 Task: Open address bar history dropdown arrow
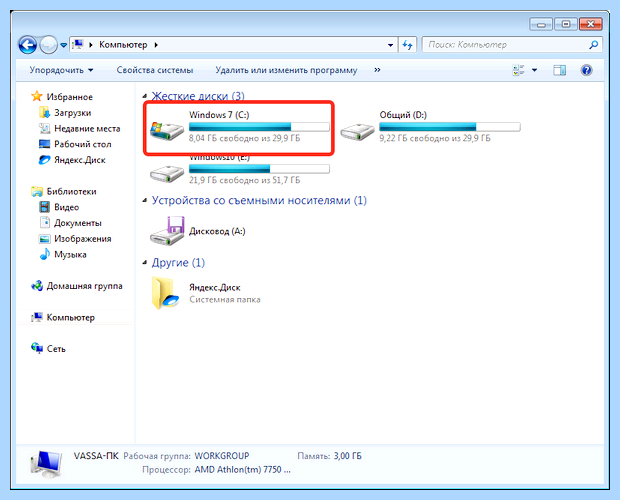(390, 45)
